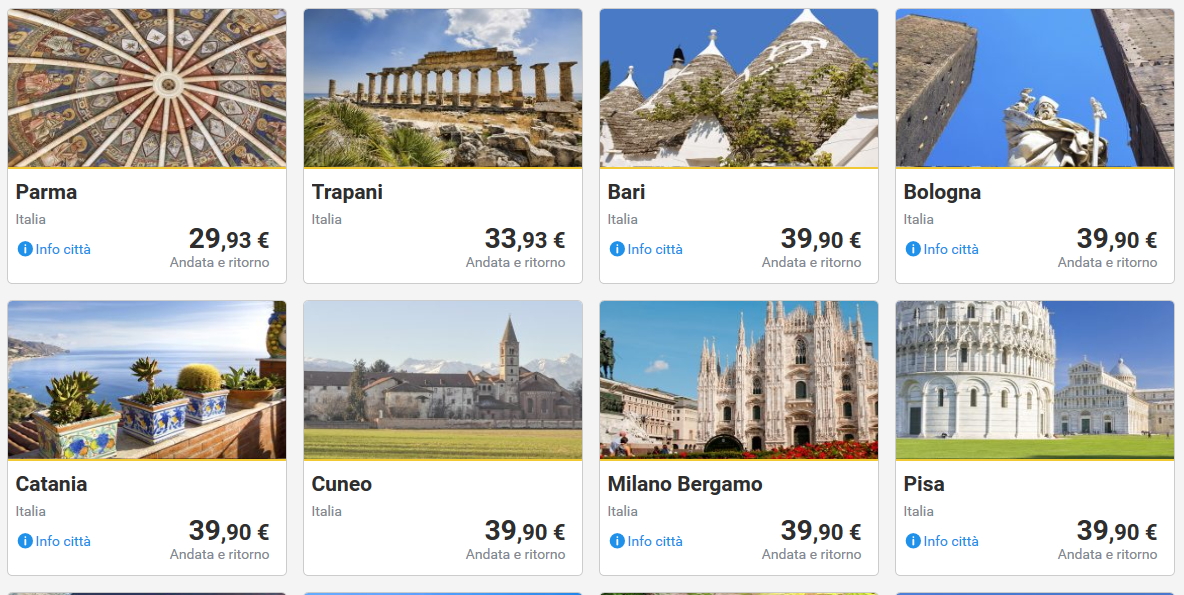Select the Parma 29,93 € price
1184x595 pixels.
229,240
